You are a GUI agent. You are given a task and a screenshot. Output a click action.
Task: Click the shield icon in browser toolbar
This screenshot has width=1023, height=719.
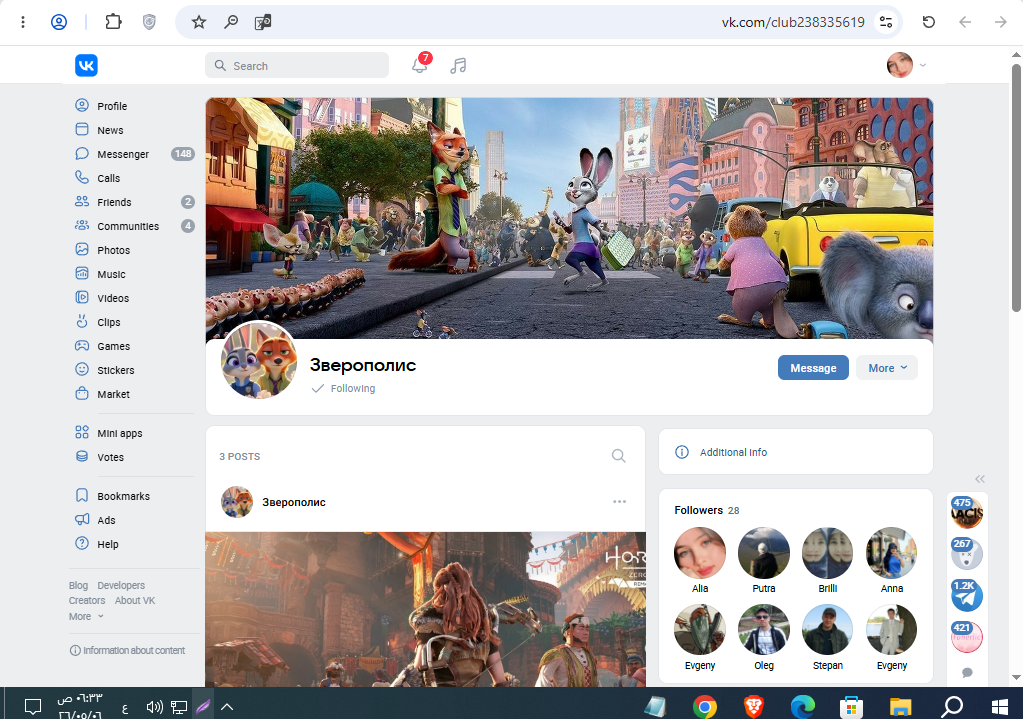149,22
